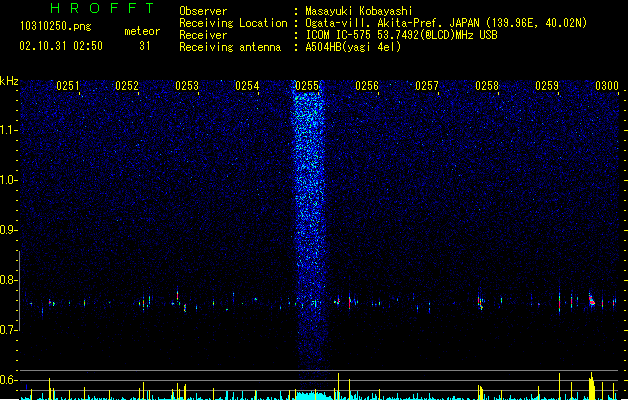
Task: Click the 0.8 kHz frequency label
Action: [8, 280]
